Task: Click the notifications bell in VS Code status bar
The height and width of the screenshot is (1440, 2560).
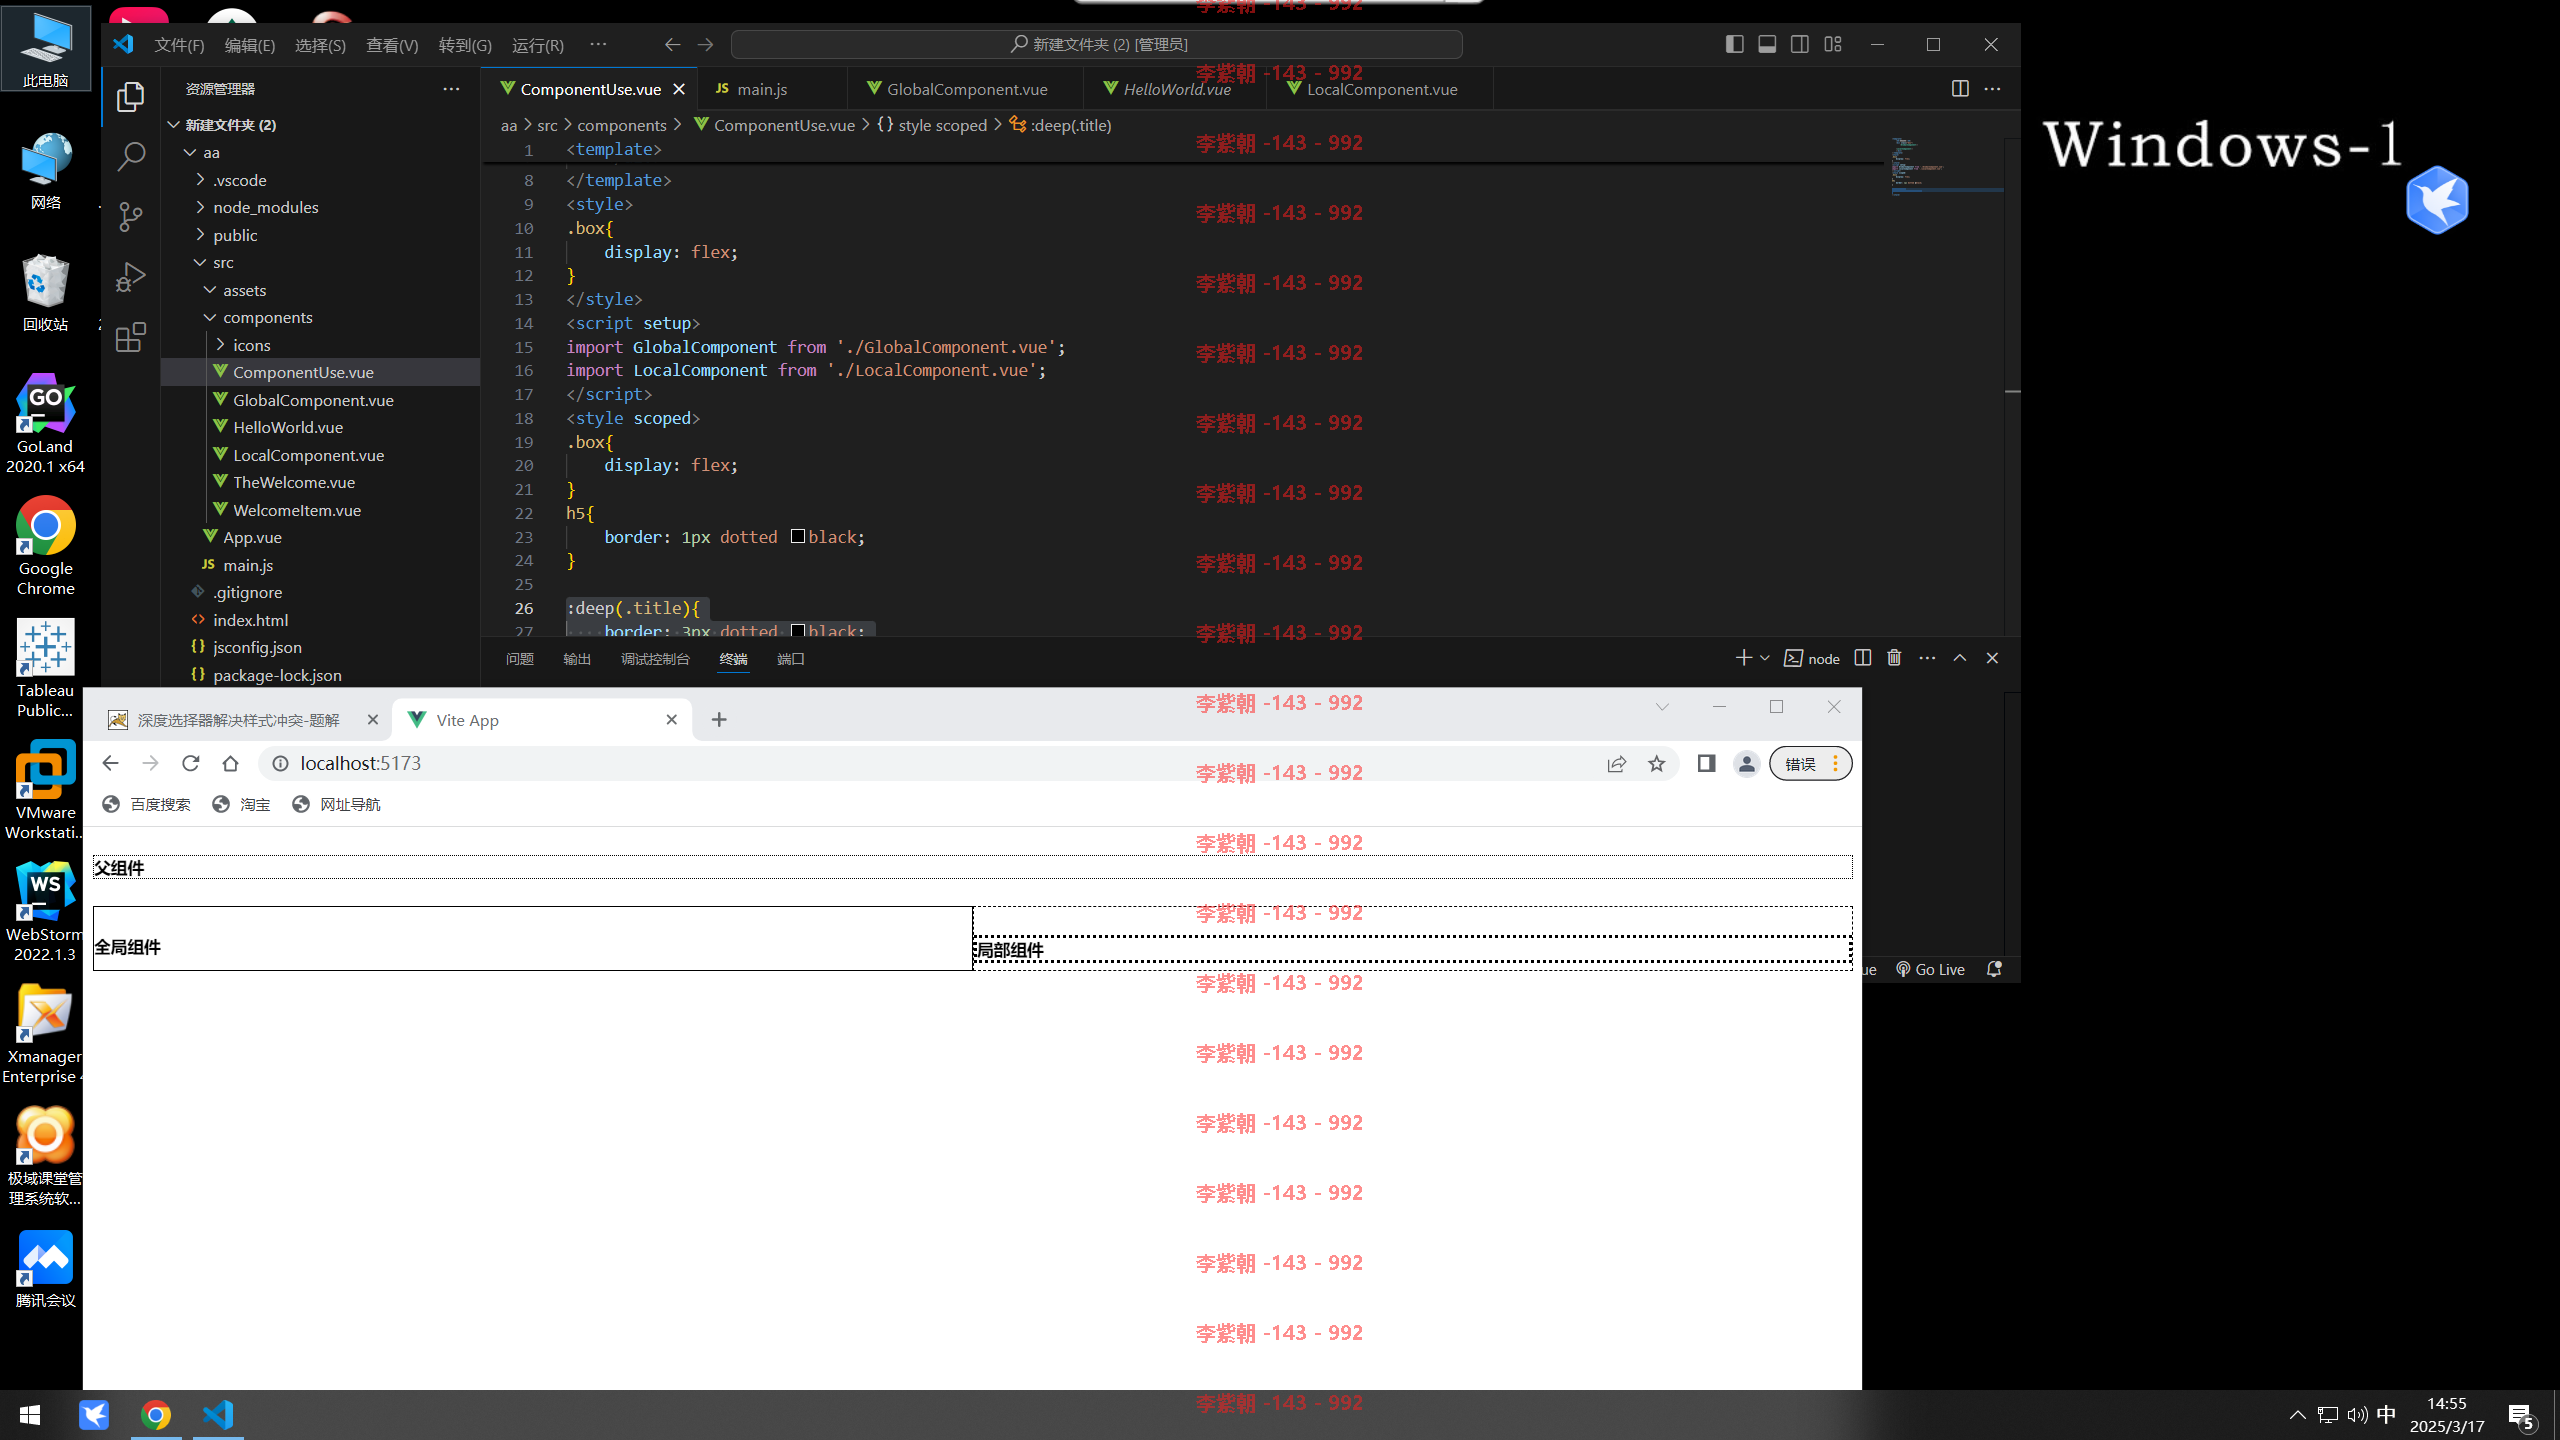Action: click(1994, 969)
